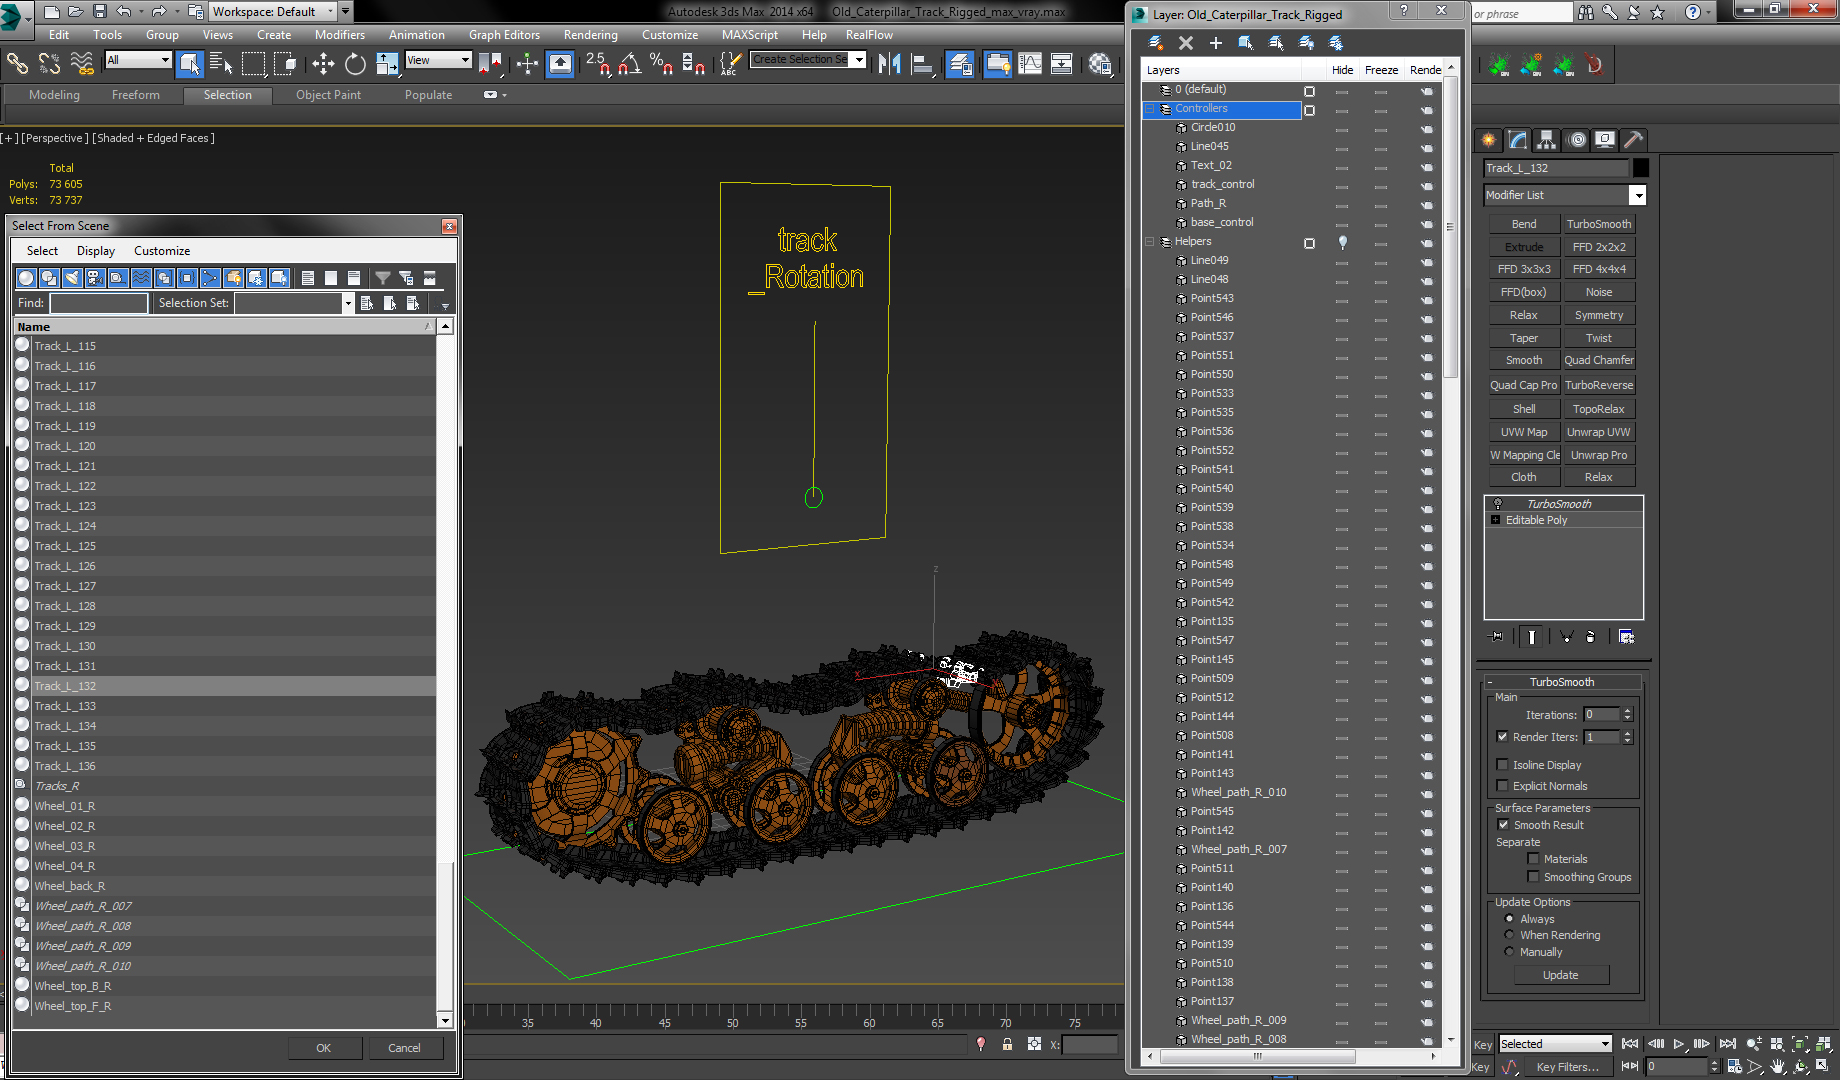
Task: Collapse the Helpers layer tree
Action: point(1150,242)
